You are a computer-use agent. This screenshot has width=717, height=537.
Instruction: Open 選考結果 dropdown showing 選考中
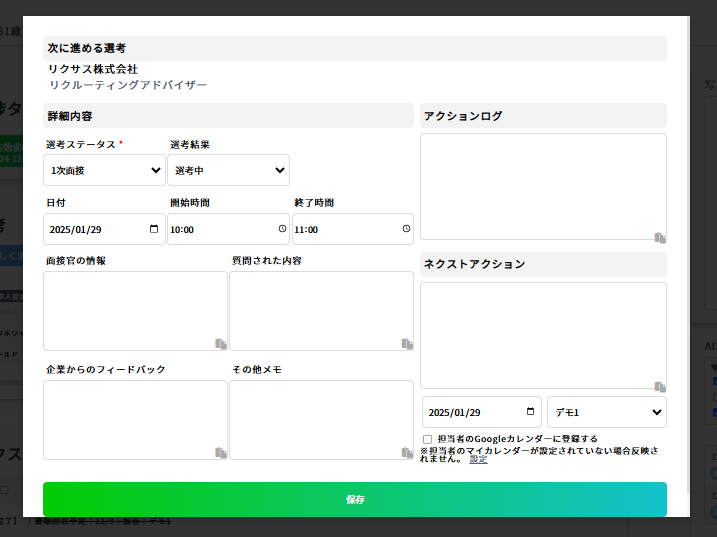click(x=229, y=170)
